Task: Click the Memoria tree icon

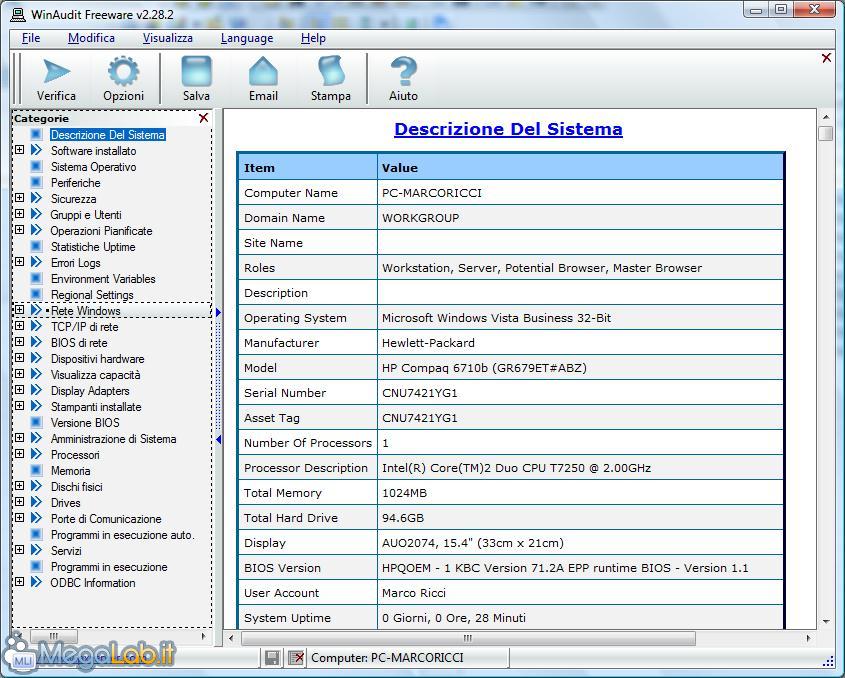Action: (x=37, y=471)
